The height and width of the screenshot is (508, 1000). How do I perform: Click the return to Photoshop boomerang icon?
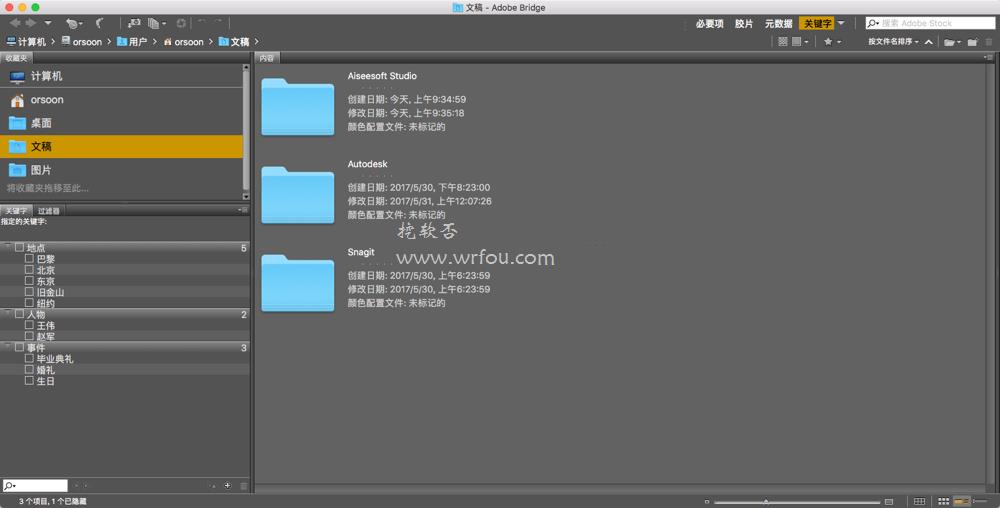[x=99, y=23]
